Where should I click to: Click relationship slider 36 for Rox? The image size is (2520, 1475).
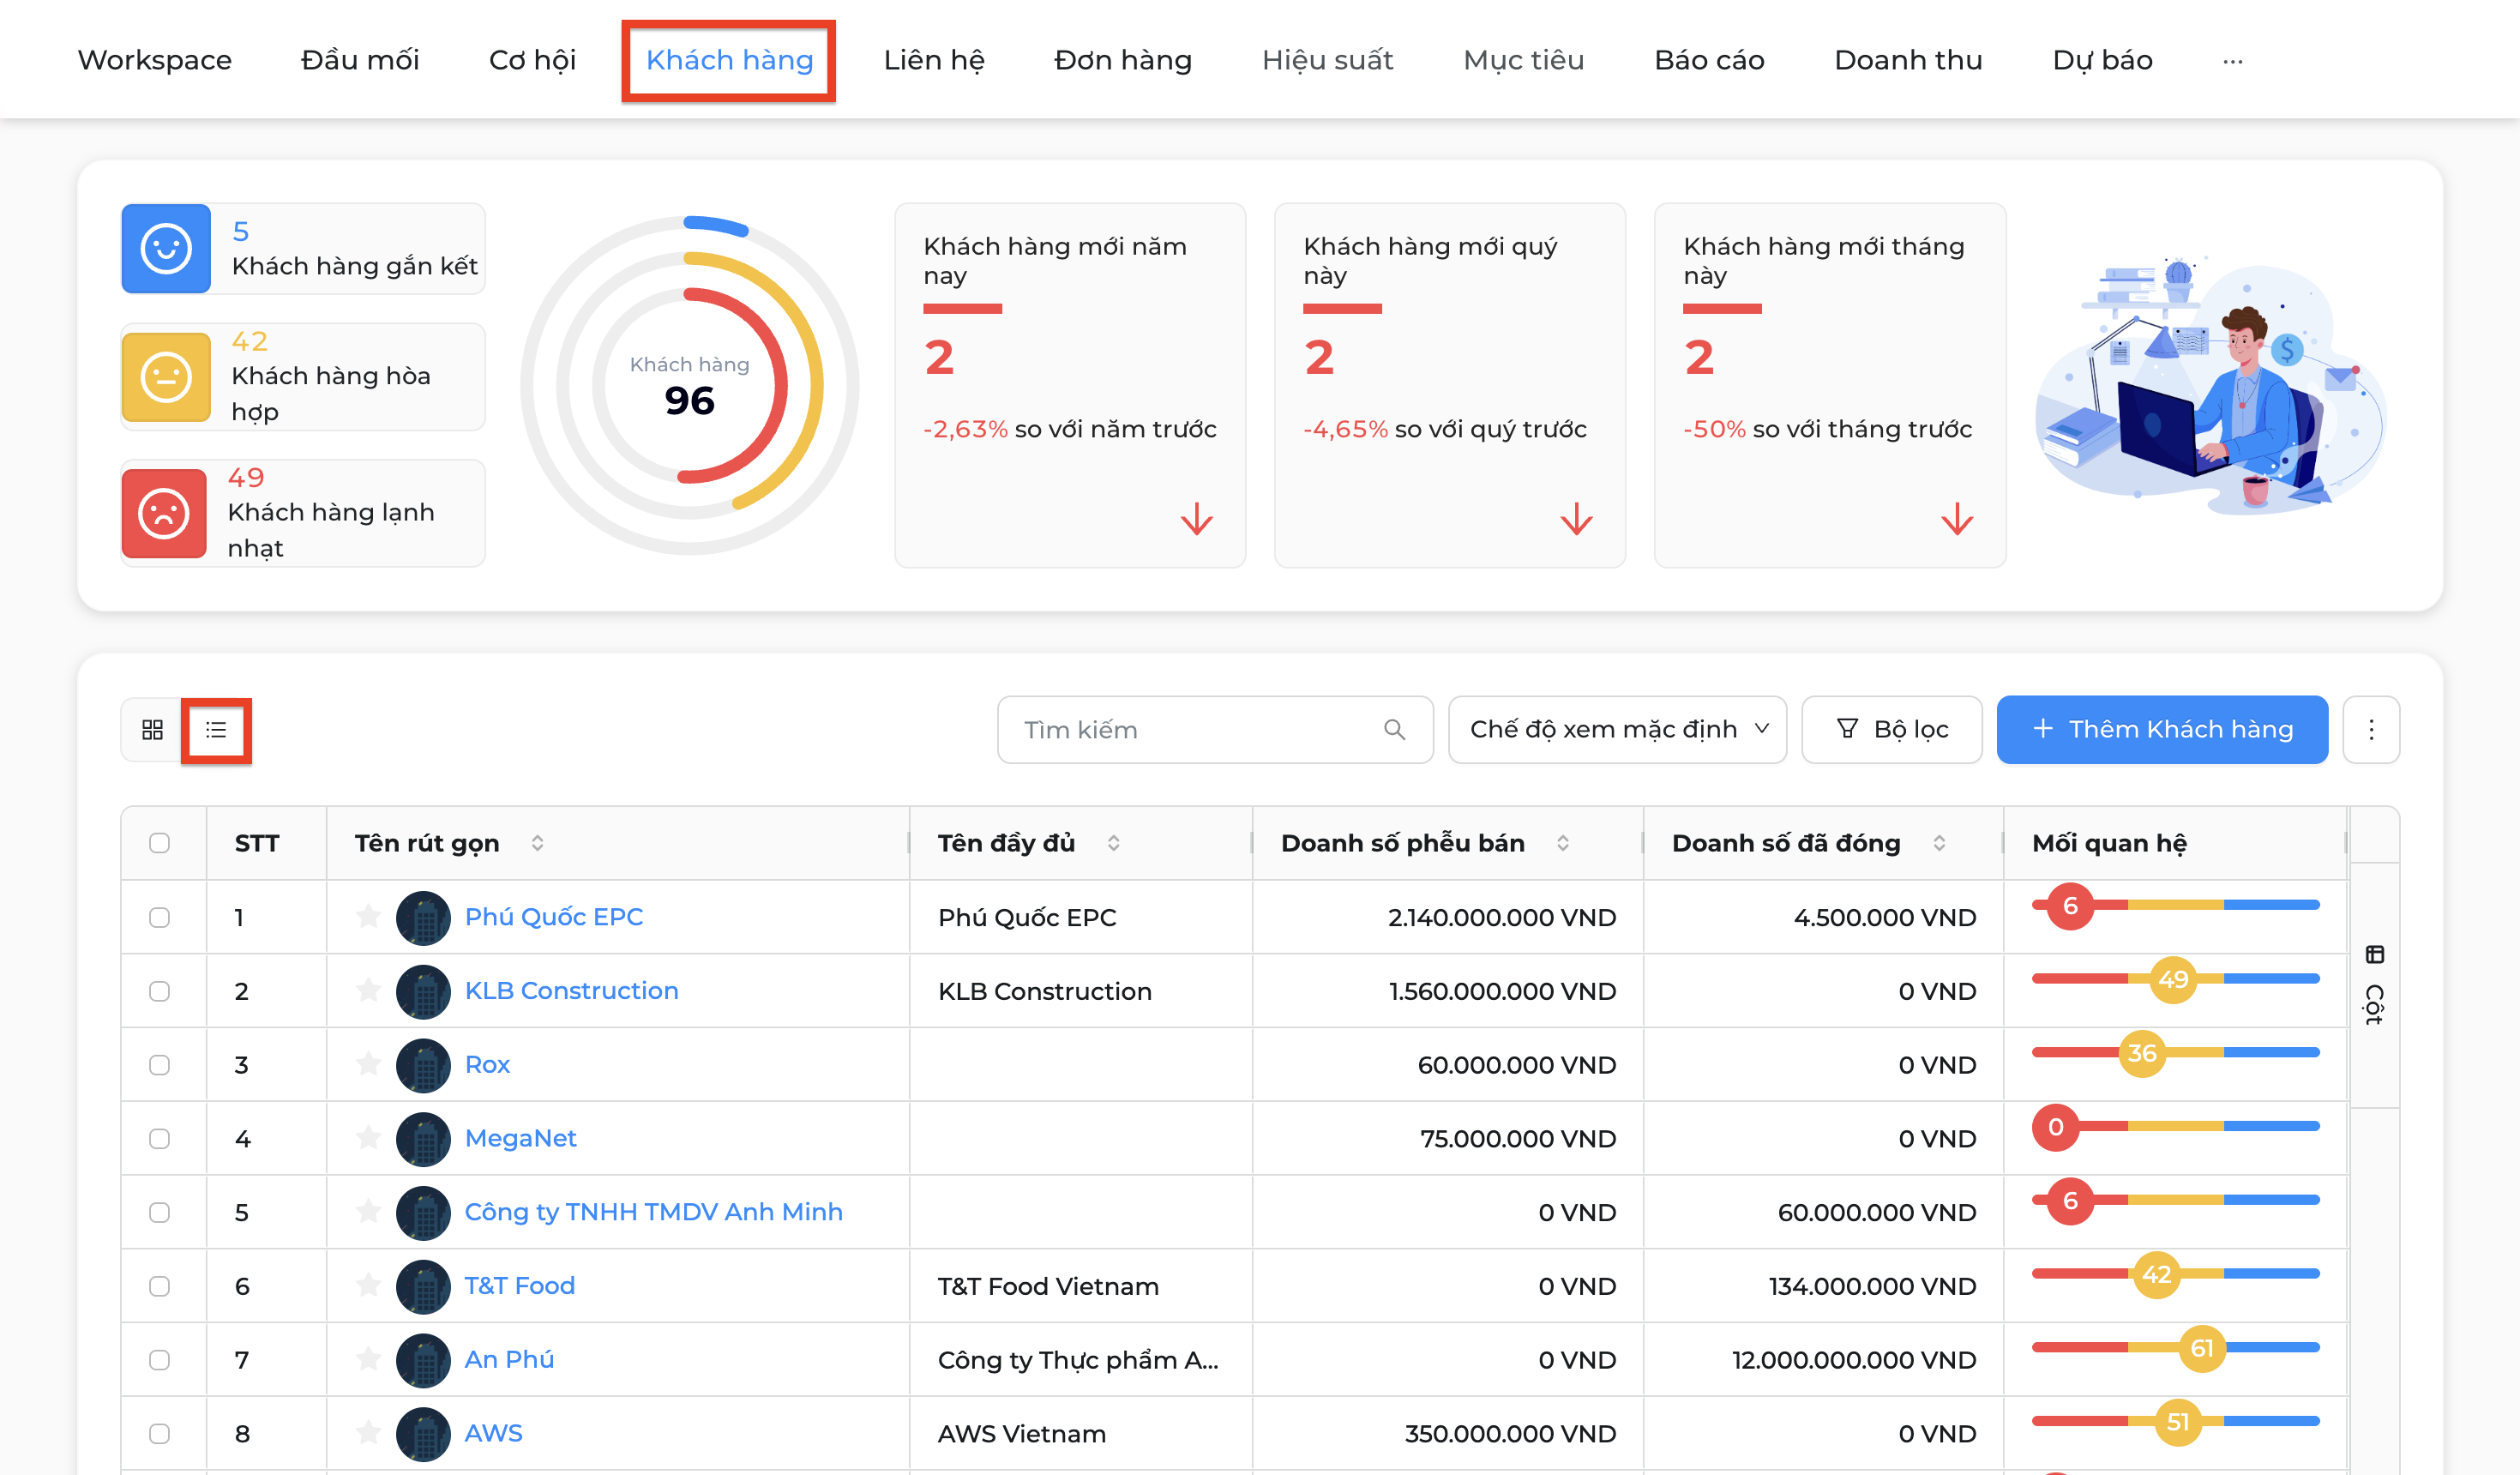[x=2142, y=1053]
